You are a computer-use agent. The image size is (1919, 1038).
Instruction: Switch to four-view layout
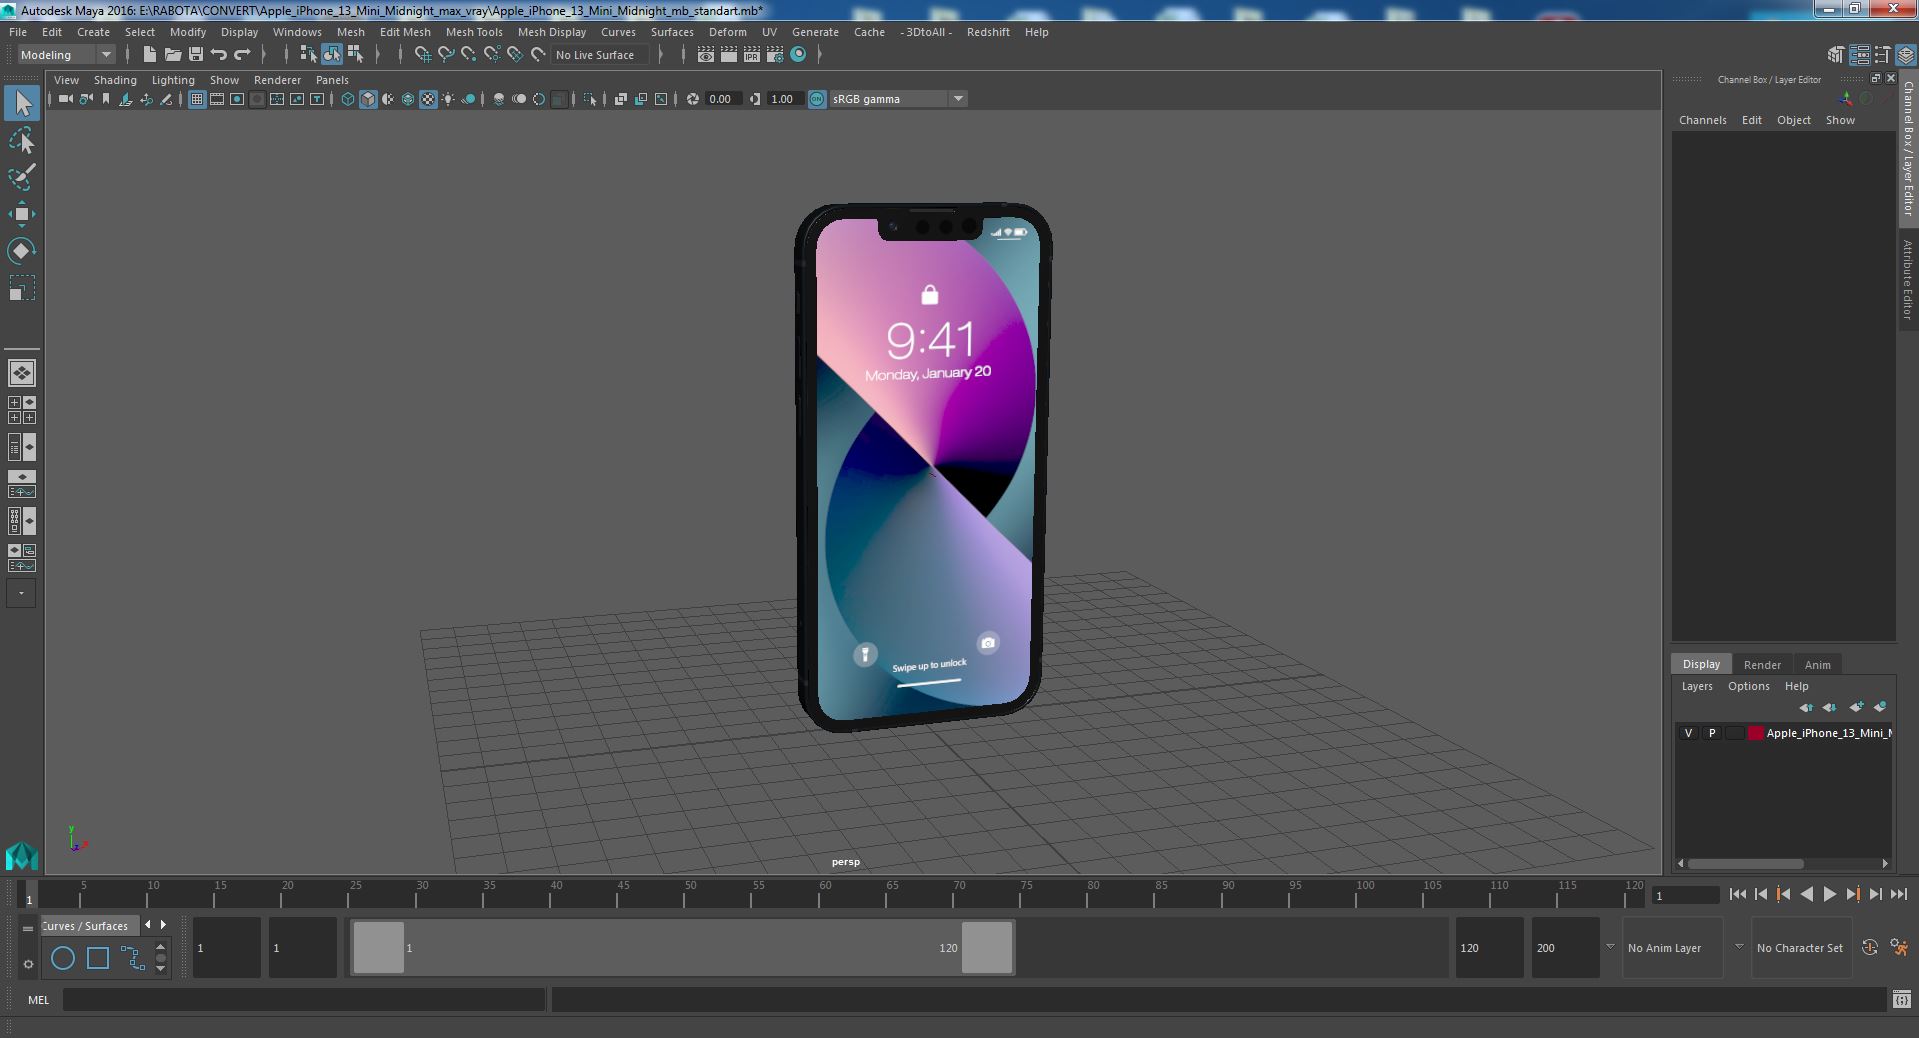22,410
